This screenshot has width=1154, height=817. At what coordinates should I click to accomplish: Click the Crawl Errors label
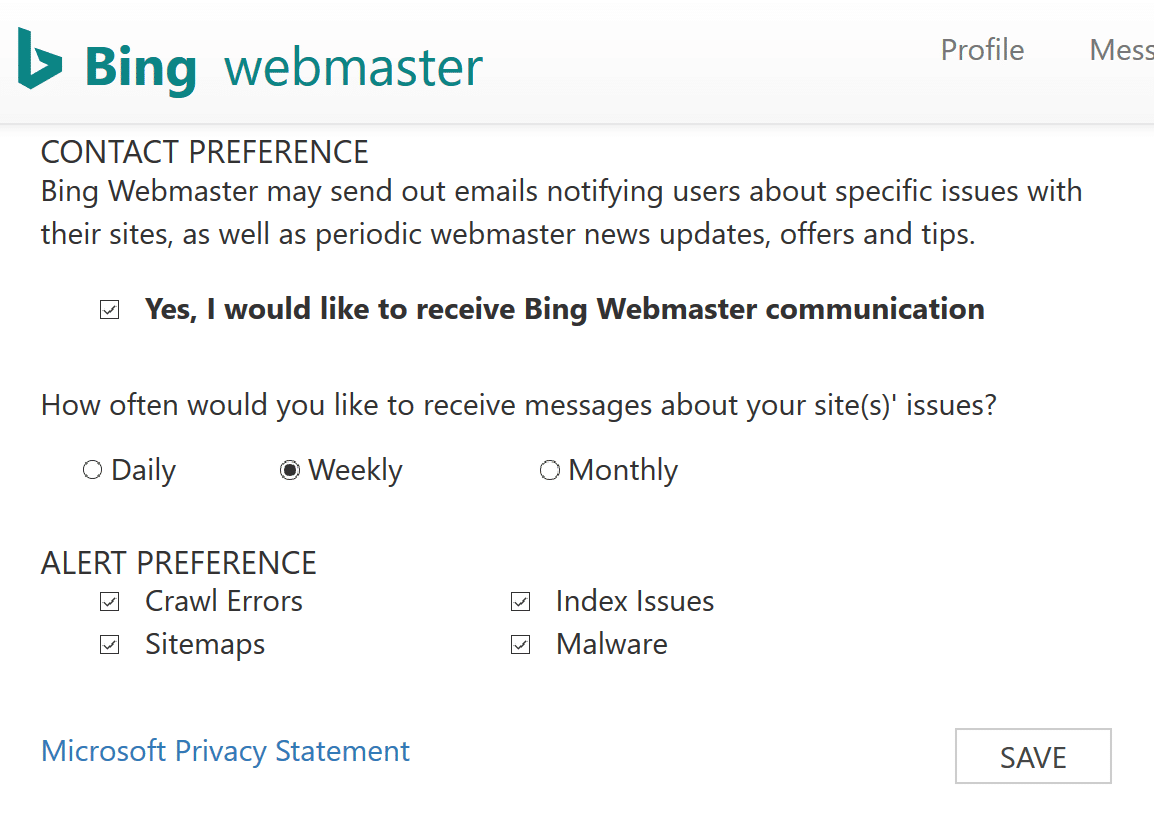point(224,601)
